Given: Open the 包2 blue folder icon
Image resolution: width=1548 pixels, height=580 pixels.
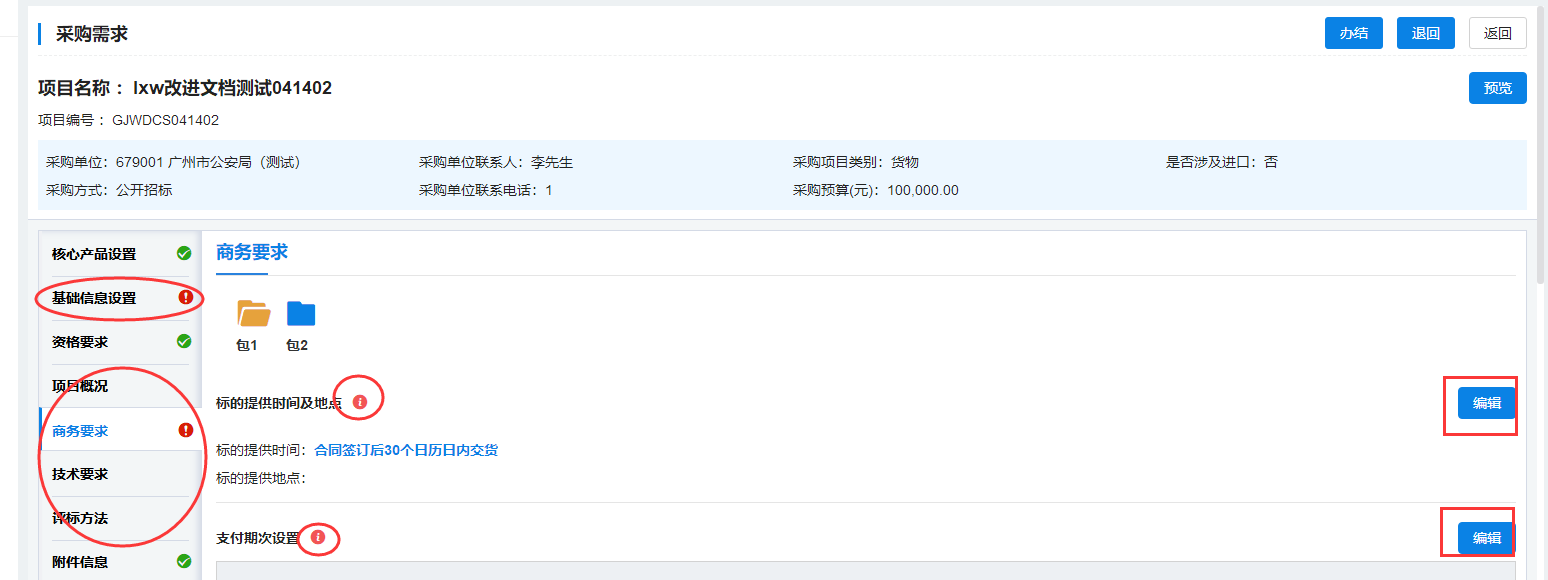Looking at the screenshot, I should point(300,314).
